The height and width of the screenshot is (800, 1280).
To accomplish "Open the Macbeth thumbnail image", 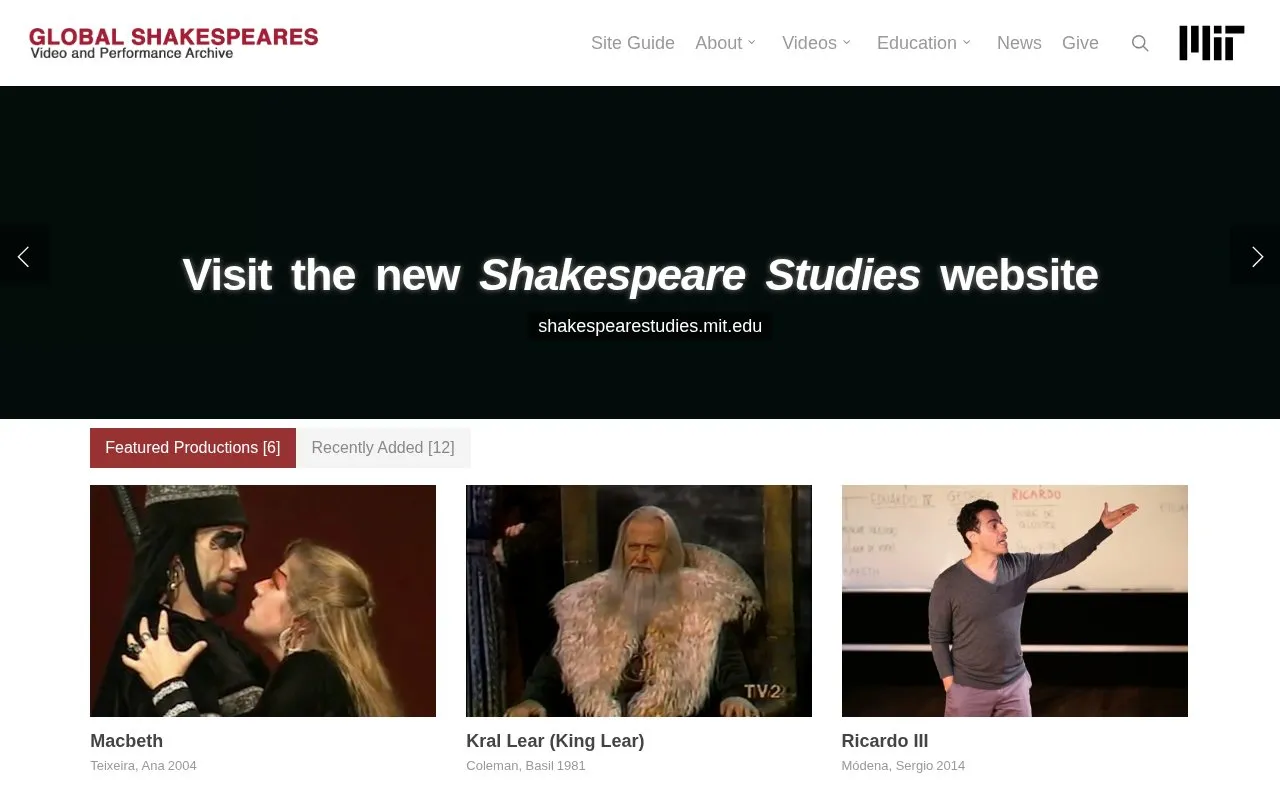I will tap(263, 601).
